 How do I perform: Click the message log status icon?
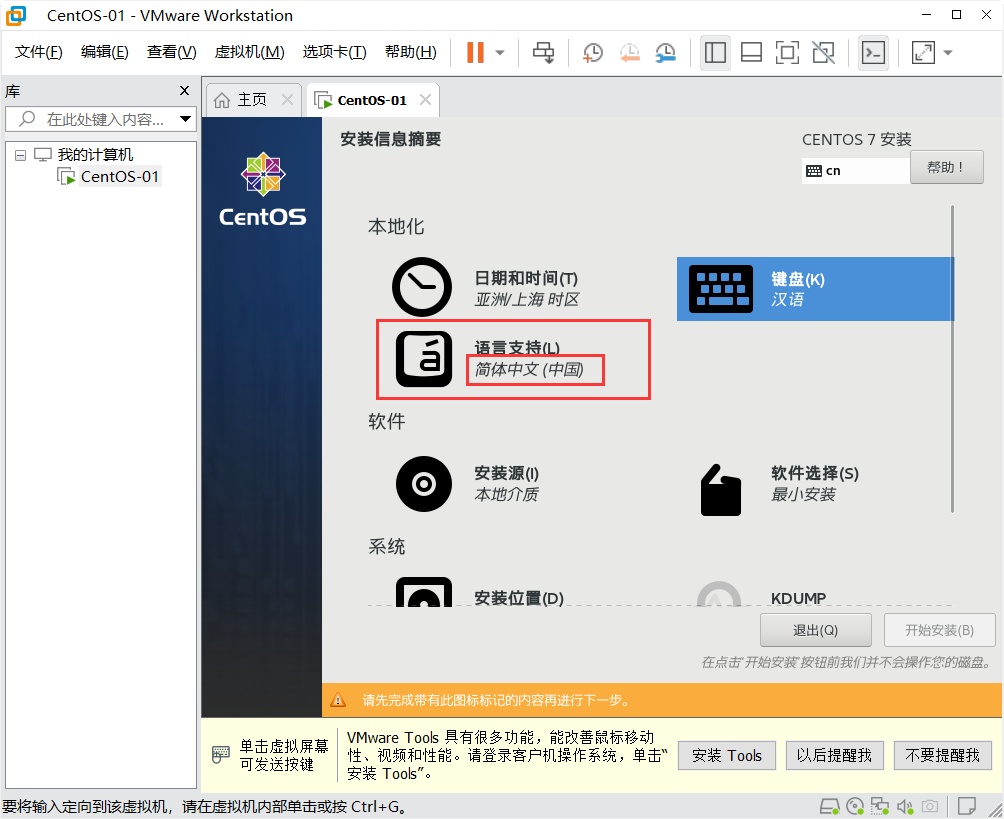(x=967, y=806)
